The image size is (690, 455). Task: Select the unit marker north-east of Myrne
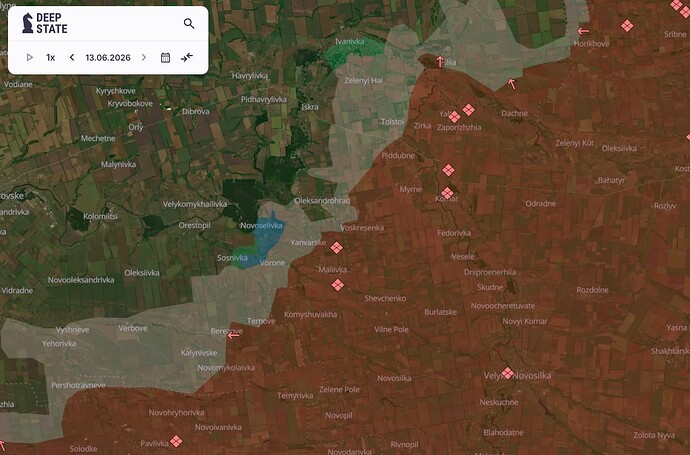(448, 170)
